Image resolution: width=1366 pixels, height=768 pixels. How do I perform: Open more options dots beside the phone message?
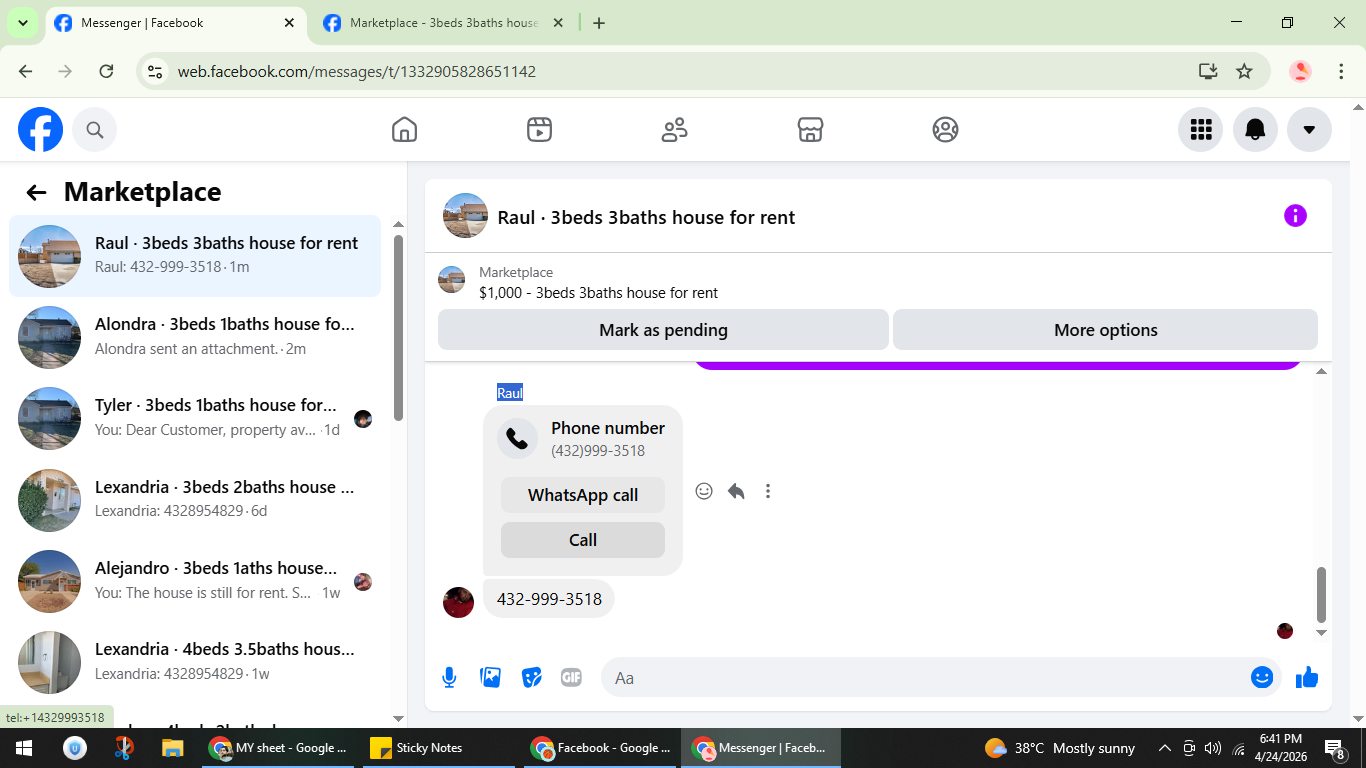pyautogui.click(x=768, y=491)
